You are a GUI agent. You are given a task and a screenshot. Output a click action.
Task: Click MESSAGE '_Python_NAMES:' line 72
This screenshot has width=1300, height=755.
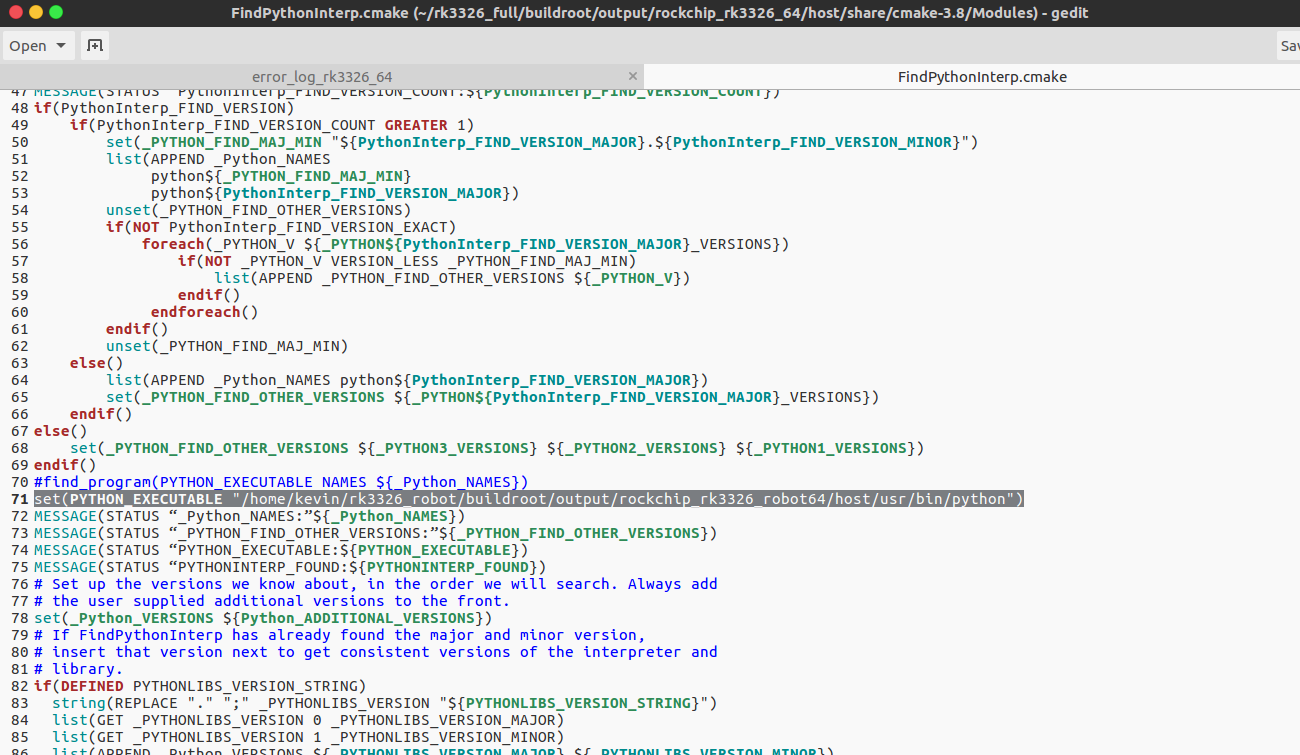tap(250, 516)
